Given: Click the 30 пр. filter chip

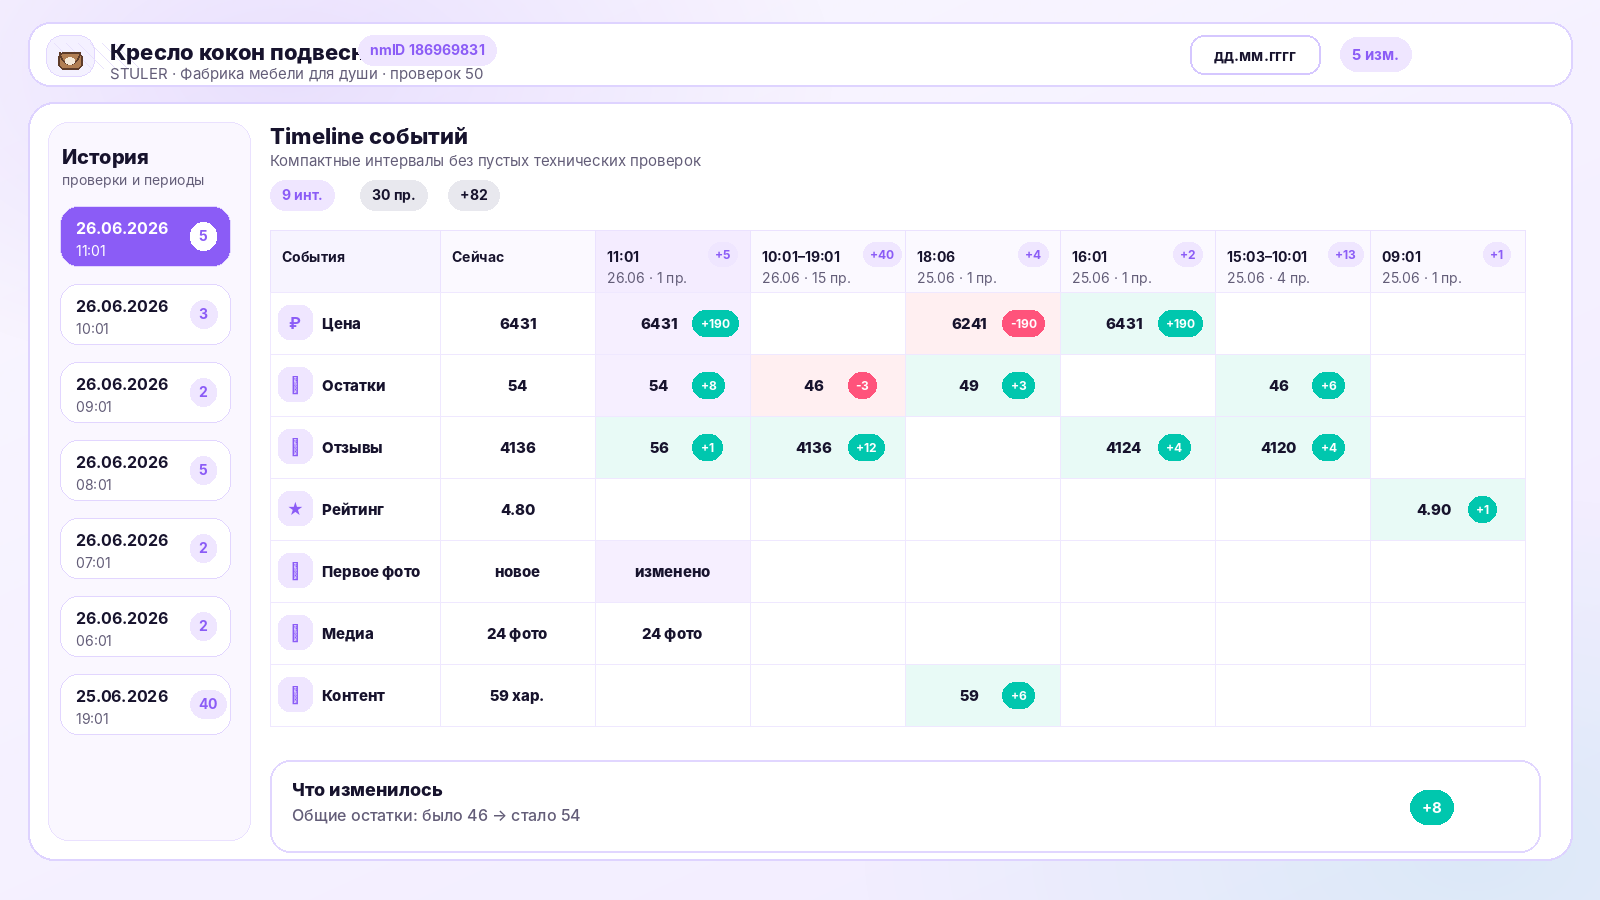Looking at the screenshot, I should point(394,195).
